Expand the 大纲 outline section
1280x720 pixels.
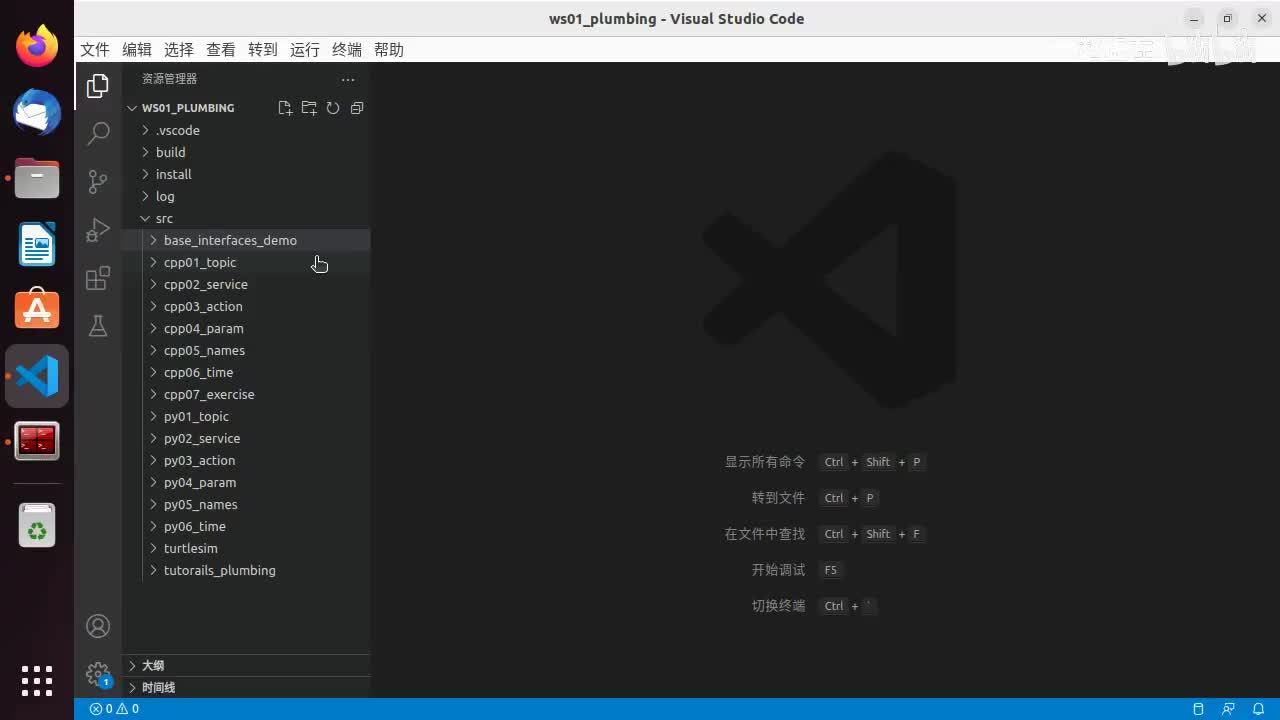[246, 665]
